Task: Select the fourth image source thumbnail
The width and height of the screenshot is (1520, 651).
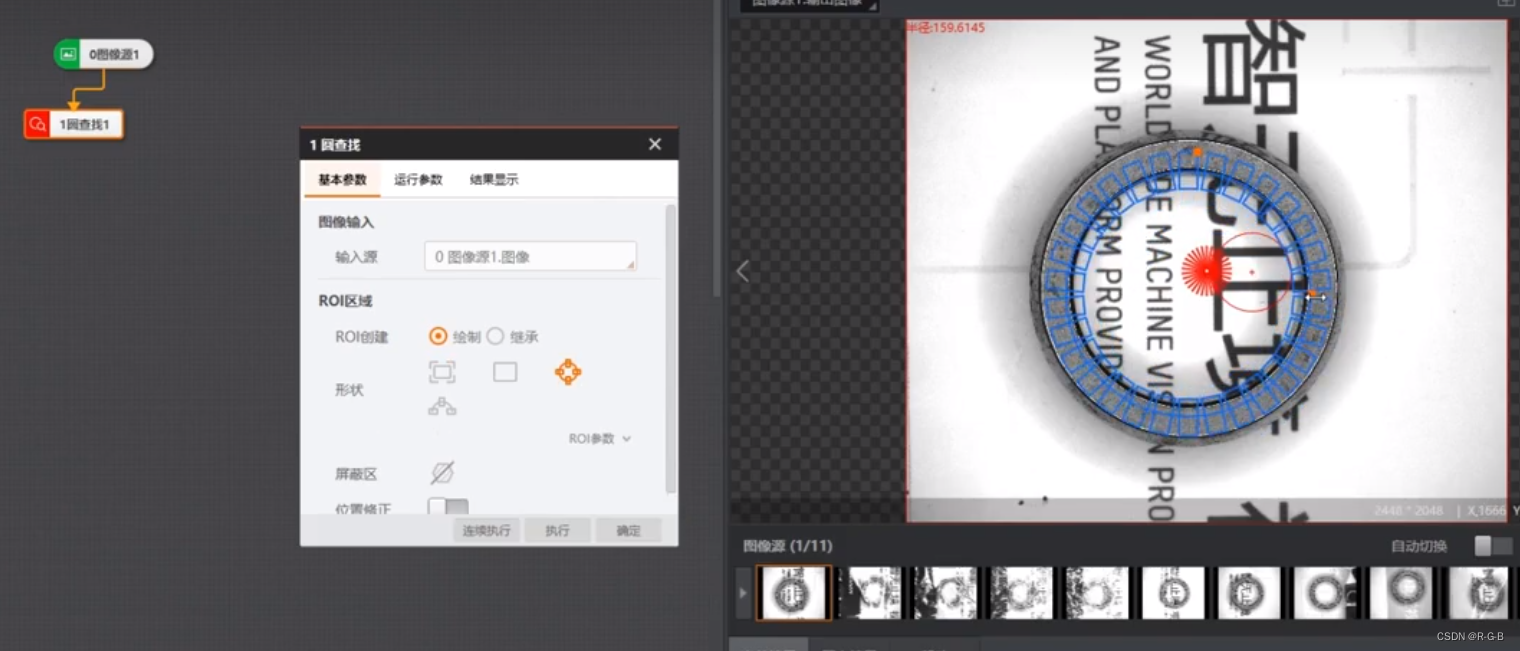Action: tap(1021, 593)
